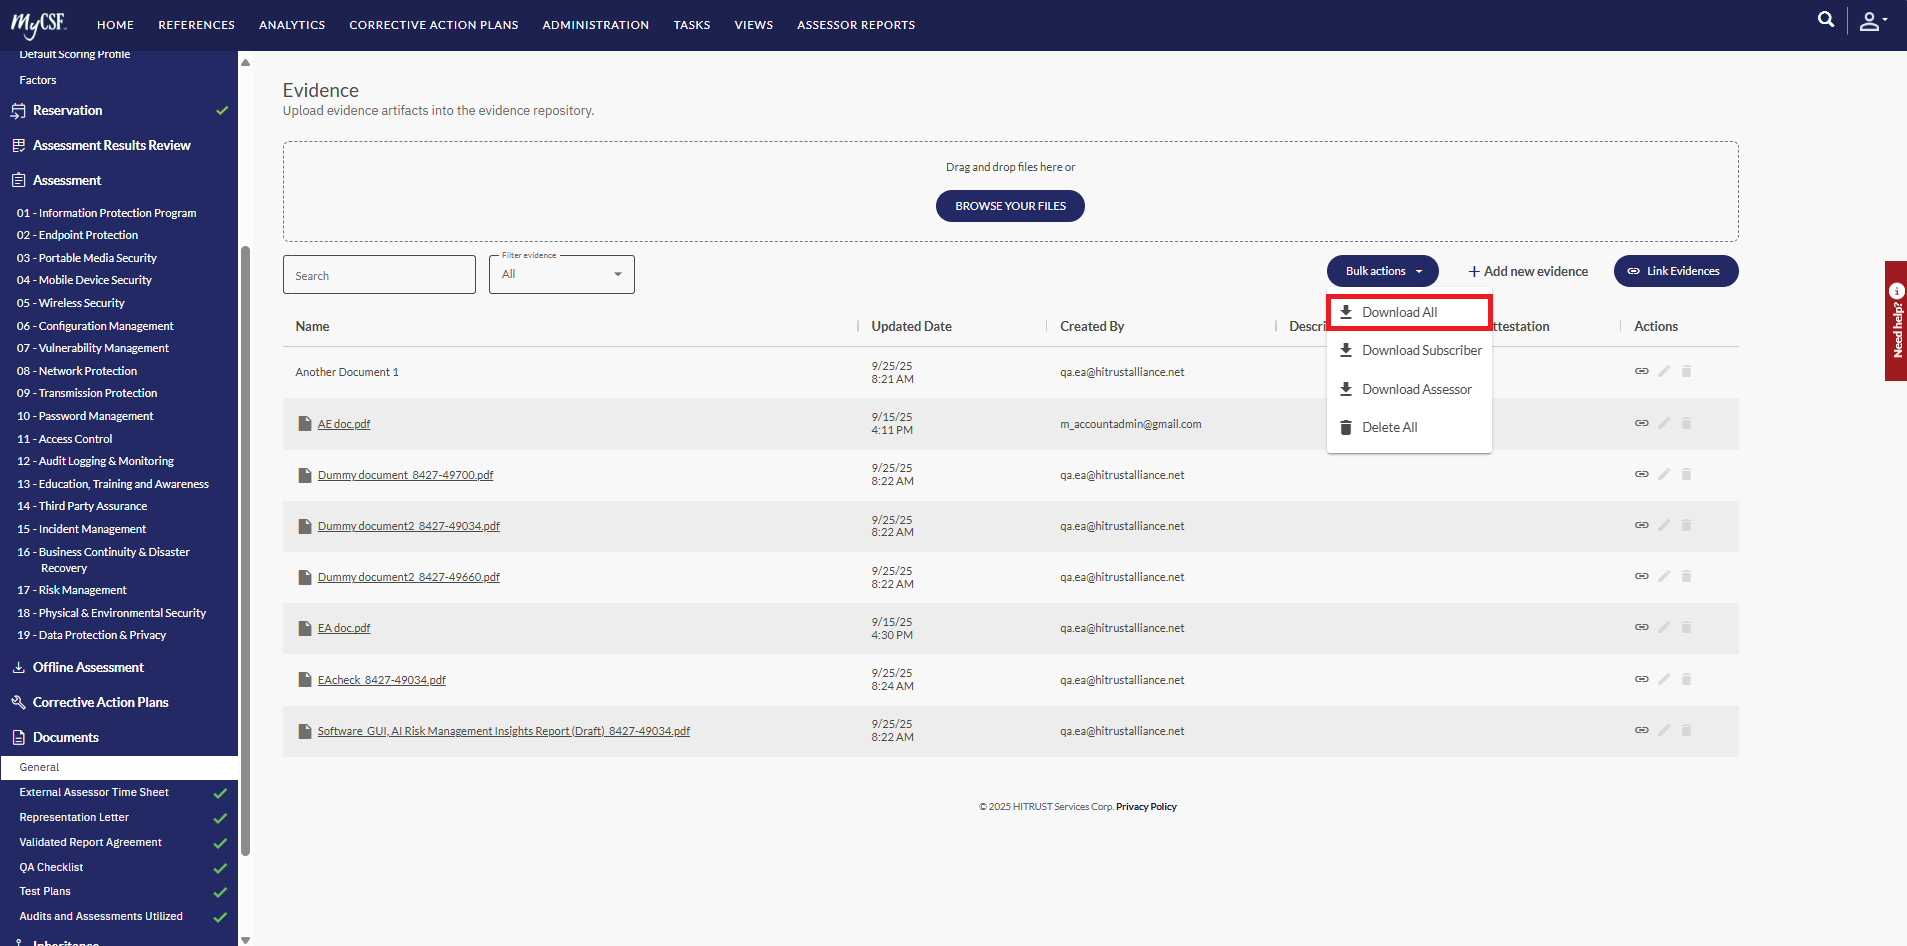Open the user account profile icon

pyautogui.click(x=1871, y=22)
